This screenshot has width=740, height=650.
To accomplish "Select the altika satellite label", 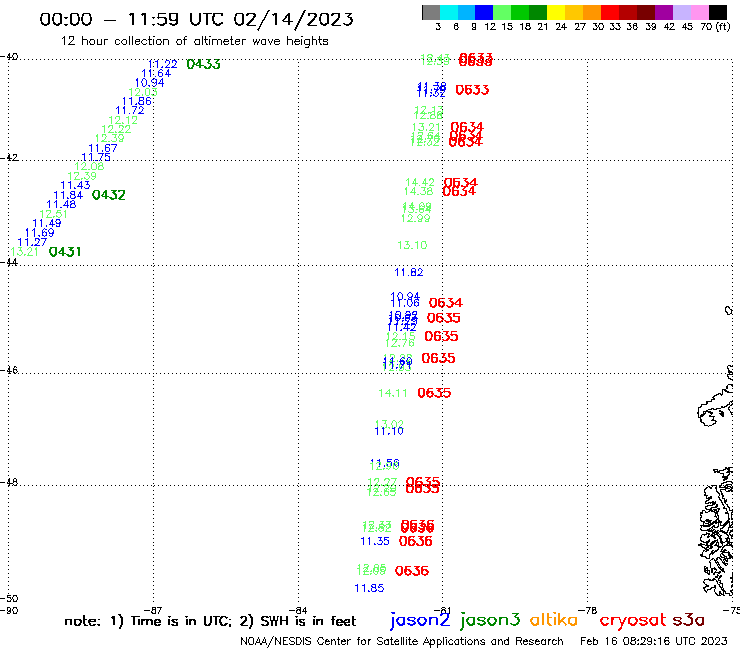I will pyautogui.click(x=554, y=619).
